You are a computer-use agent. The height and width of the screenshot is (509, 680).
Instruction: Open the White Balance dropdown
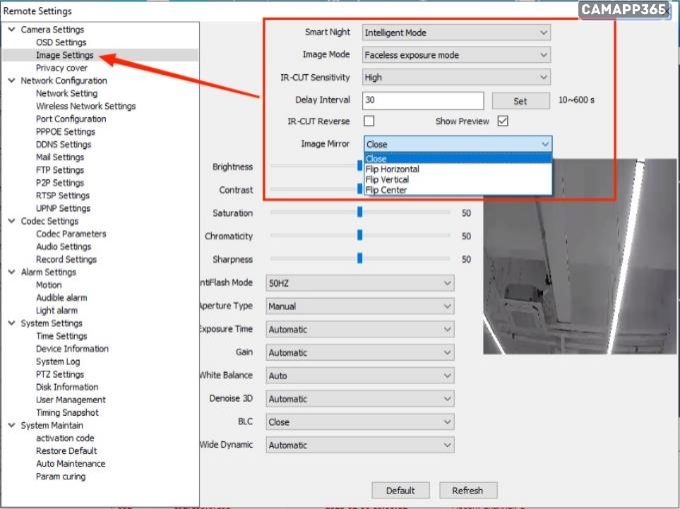coord(360,376)
